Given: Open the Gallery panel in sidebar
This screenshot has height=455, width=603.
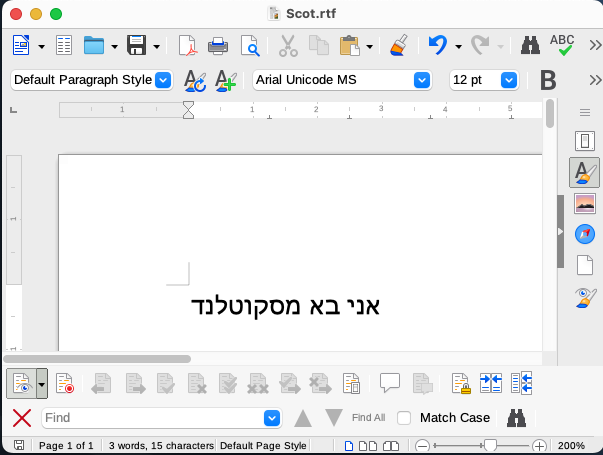Looking at the screenshot, I should tap(585, 204).
